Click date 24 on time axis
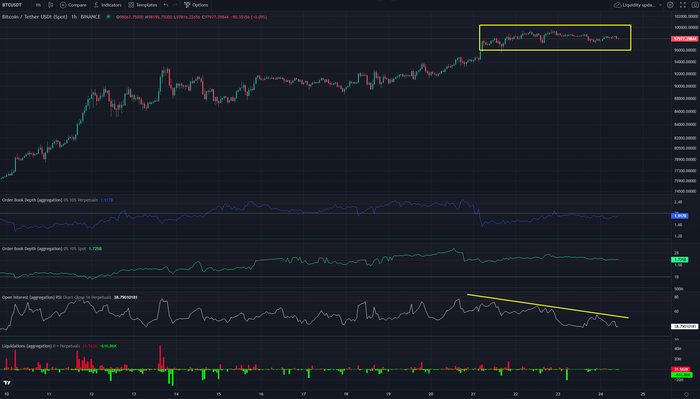The width and height of the screenshot is (700, 399). tap(600, 394)
